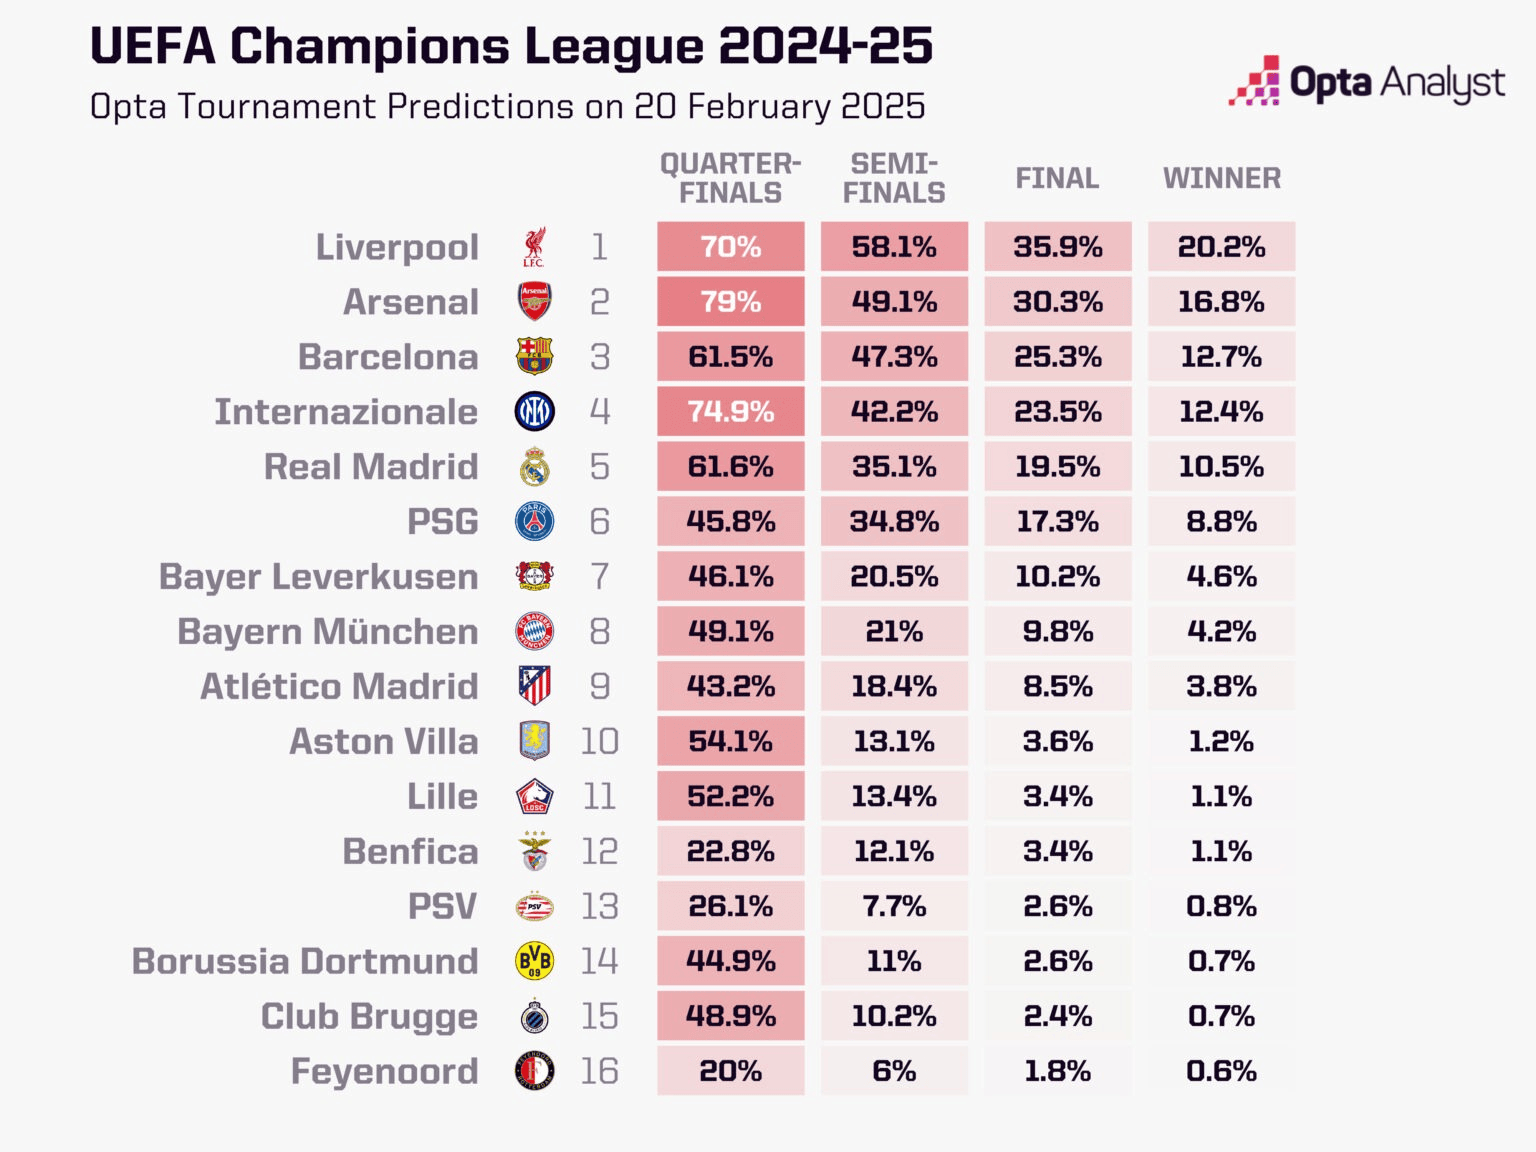This screenshot has height=1152, width=1536.
Task: Click the Club Brugge team name
Action: (x=369, y=1017)
